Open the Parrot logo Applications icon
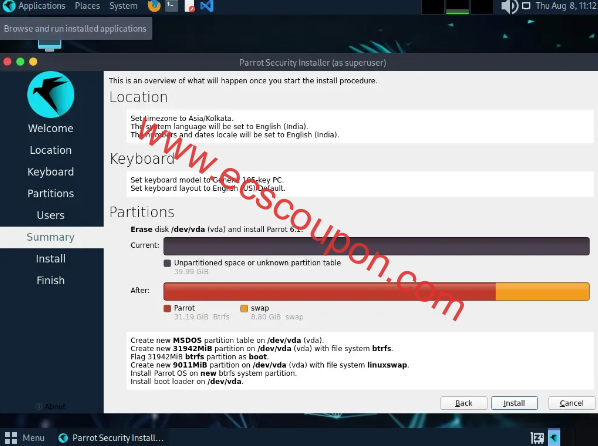 pos(8,6)
